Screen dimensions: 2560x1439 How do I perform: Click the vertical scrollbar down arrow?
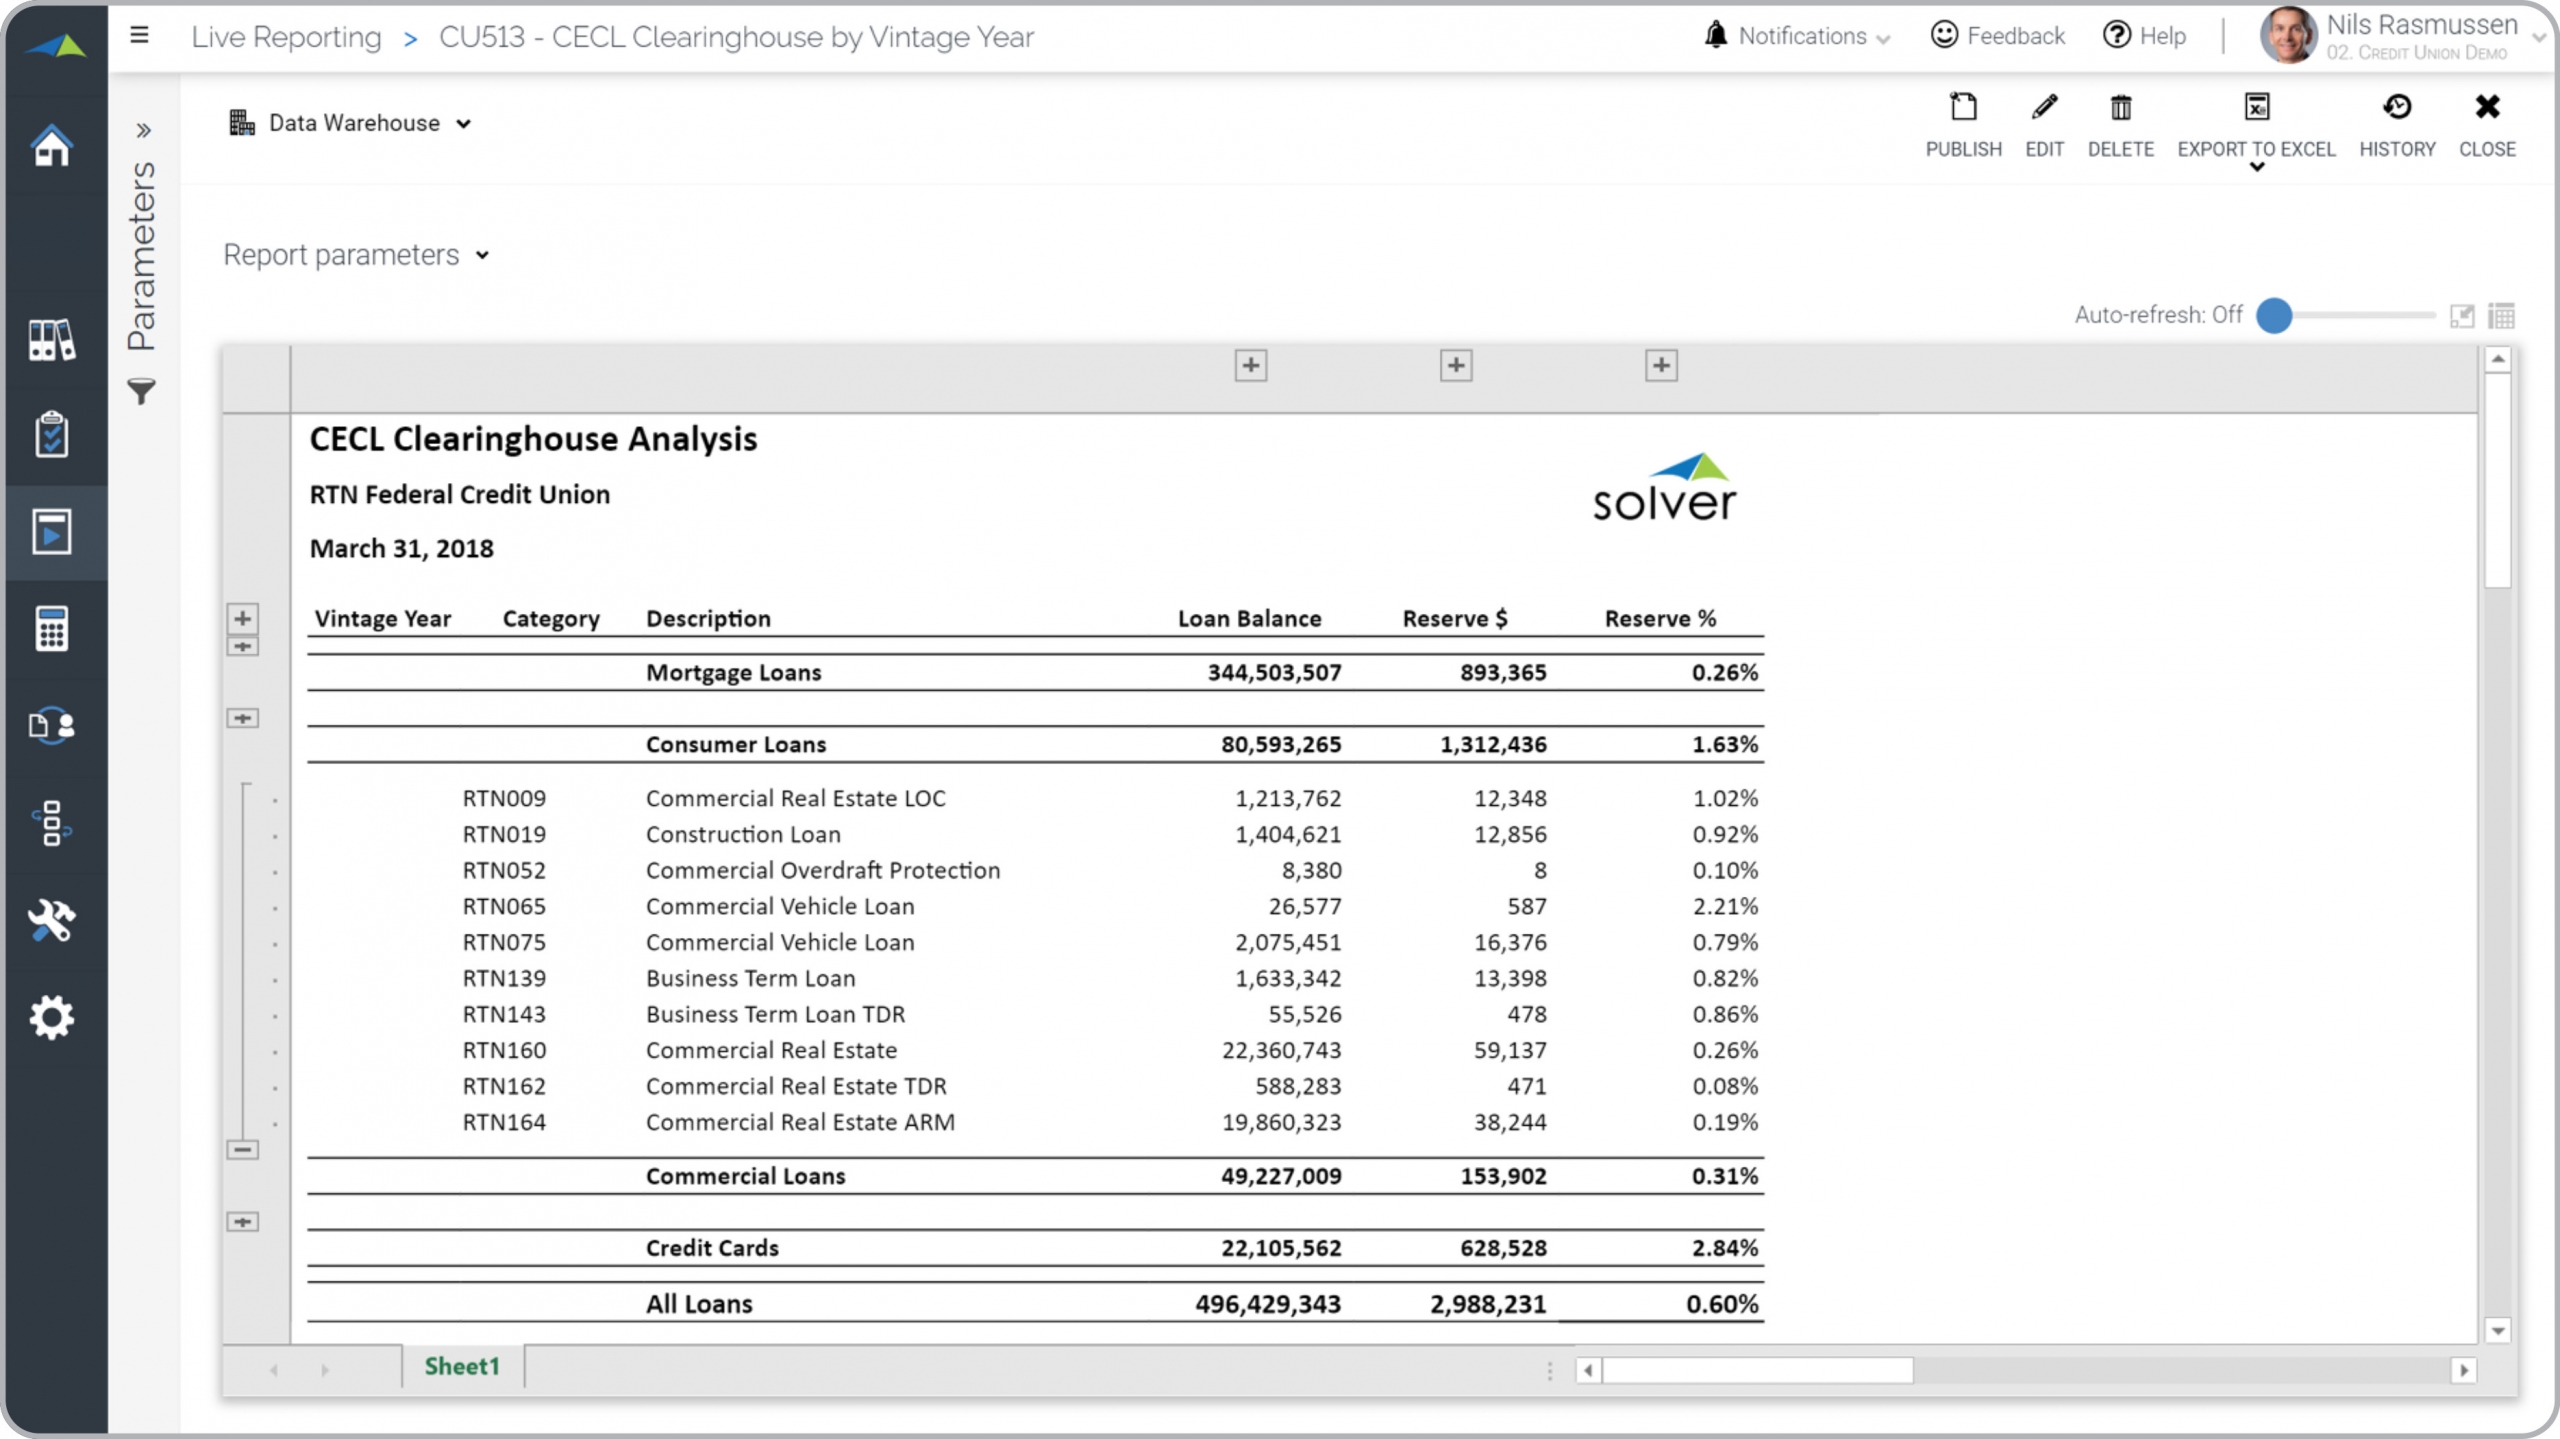(2498, 1331)
